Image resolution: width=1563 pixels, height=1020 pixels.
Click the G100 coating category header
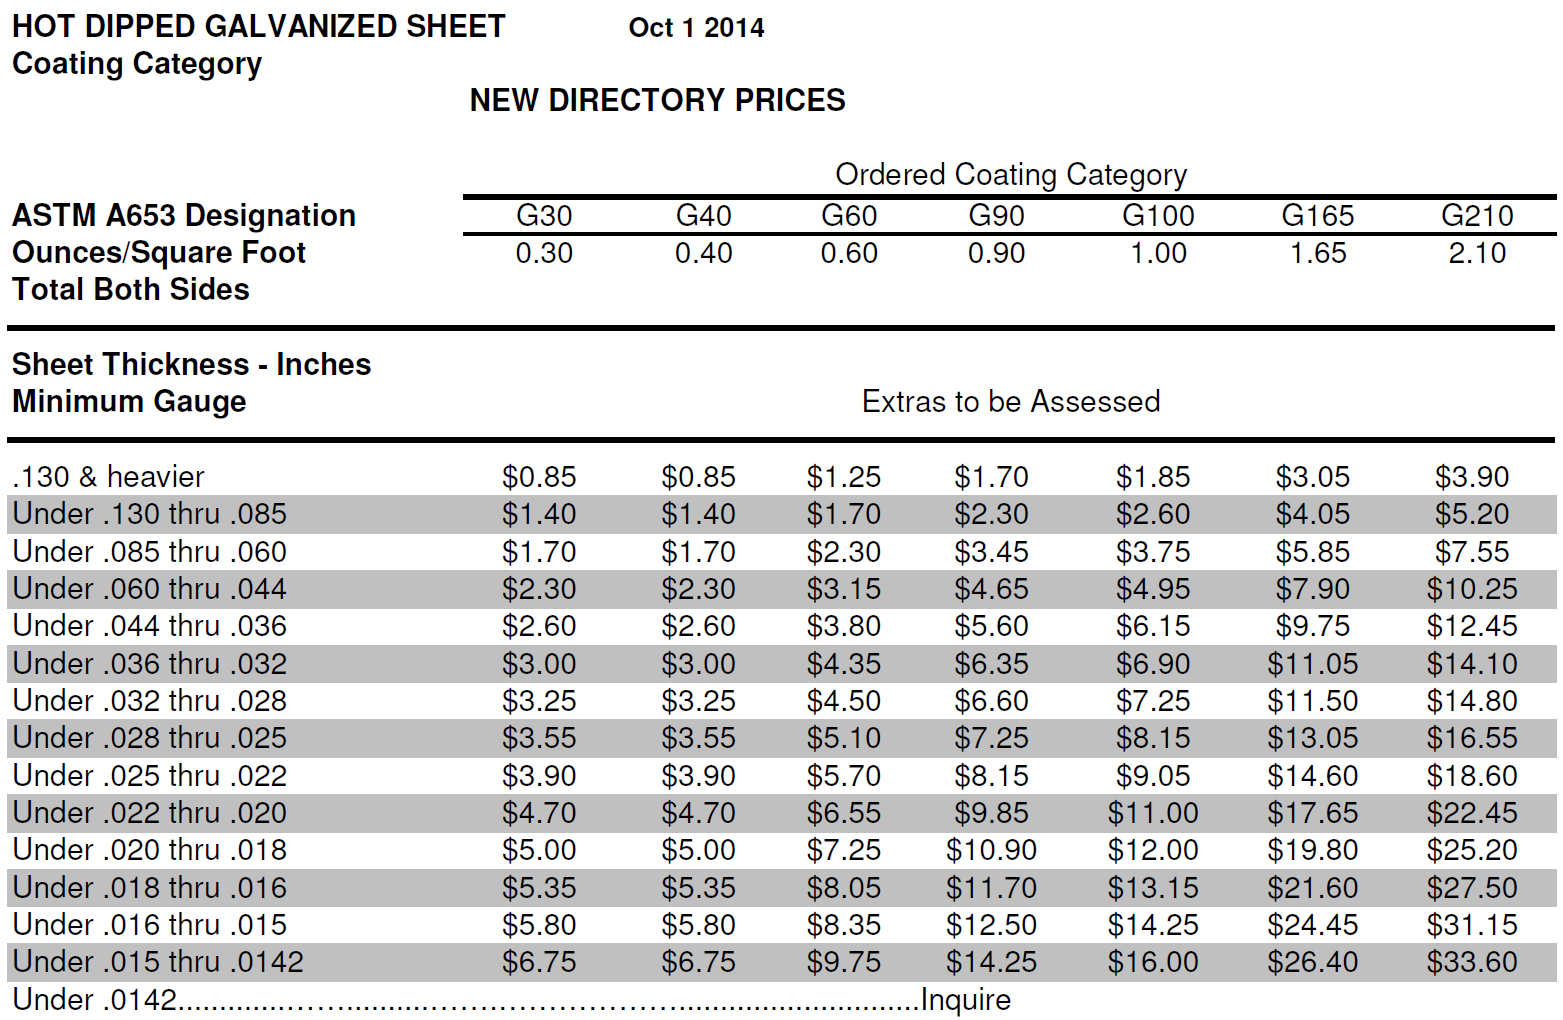(1158, 216)
